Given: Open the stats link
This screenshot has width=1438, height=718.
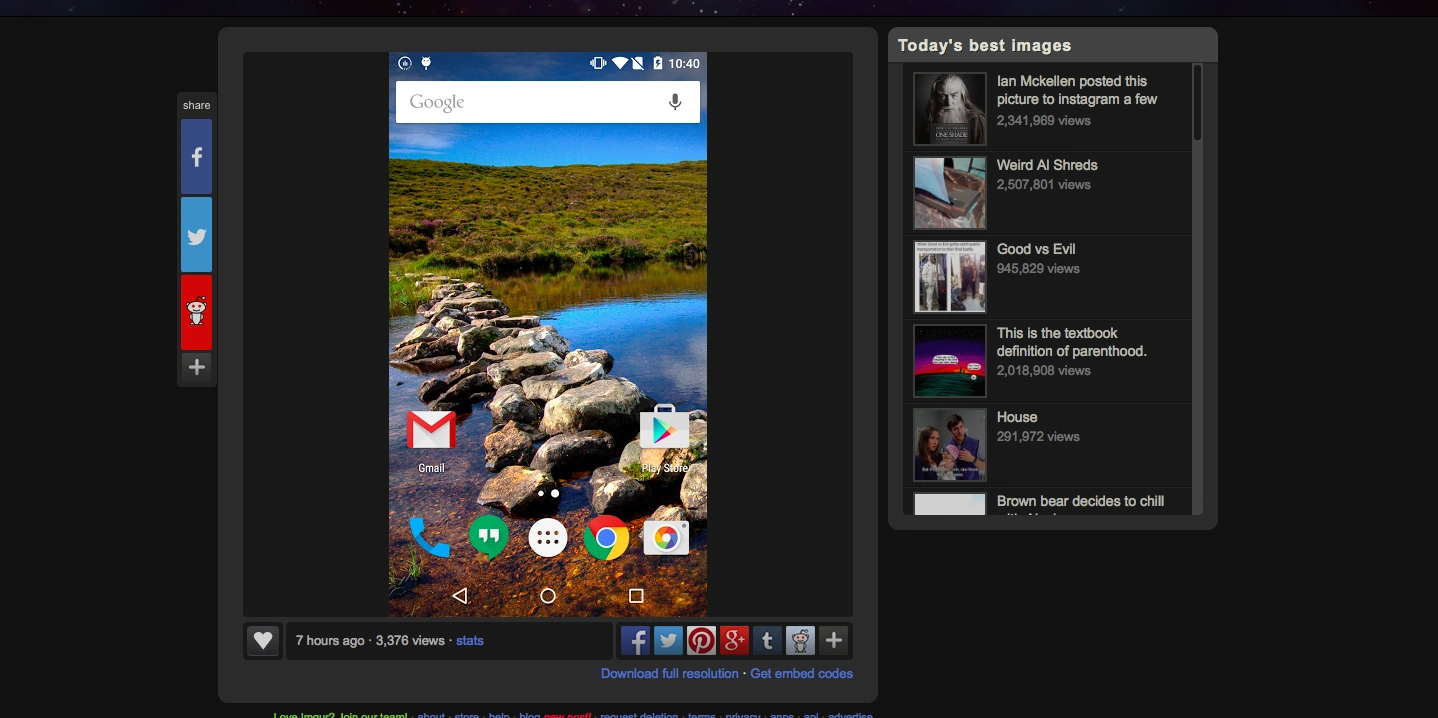Looking at the screenshot, I should point(469,641).
